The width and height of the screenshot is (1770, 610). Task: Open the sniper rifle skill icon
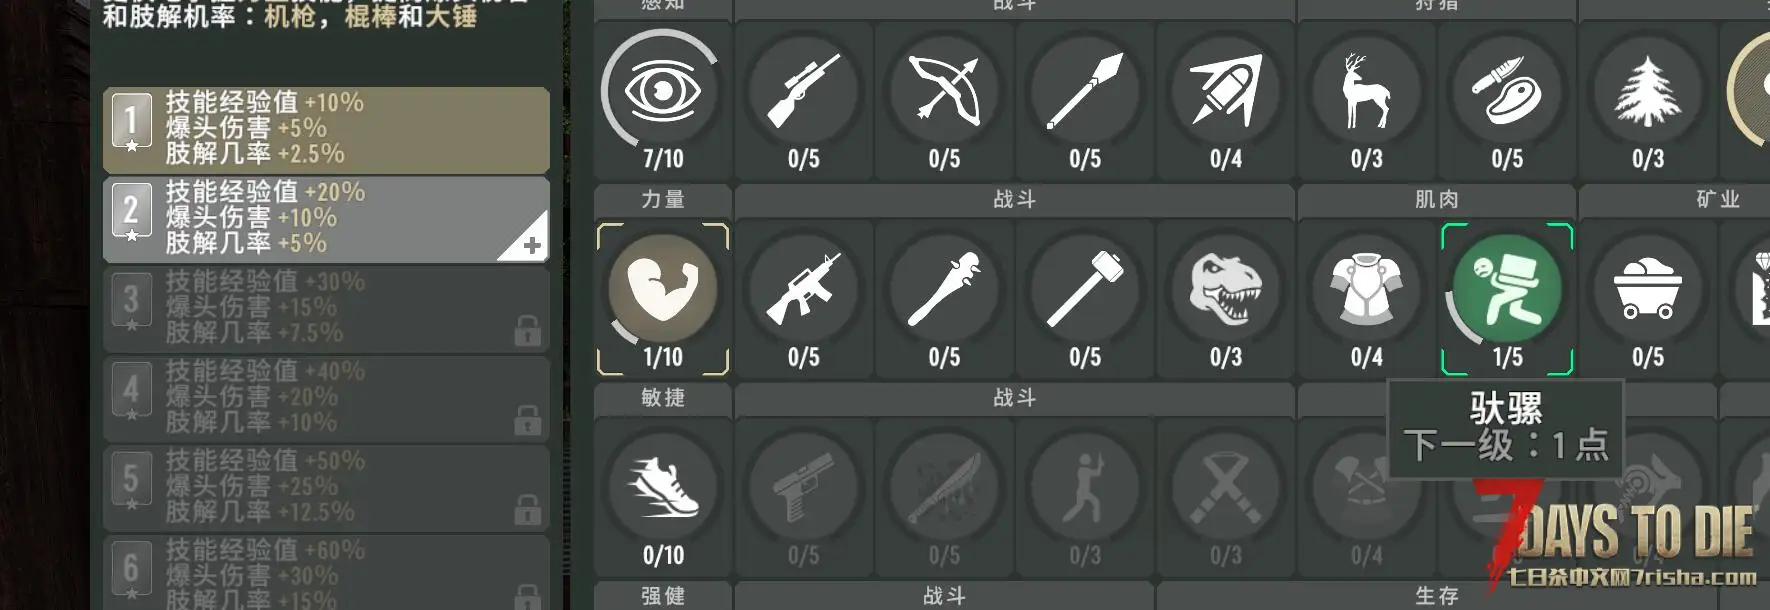pos(803,91)
